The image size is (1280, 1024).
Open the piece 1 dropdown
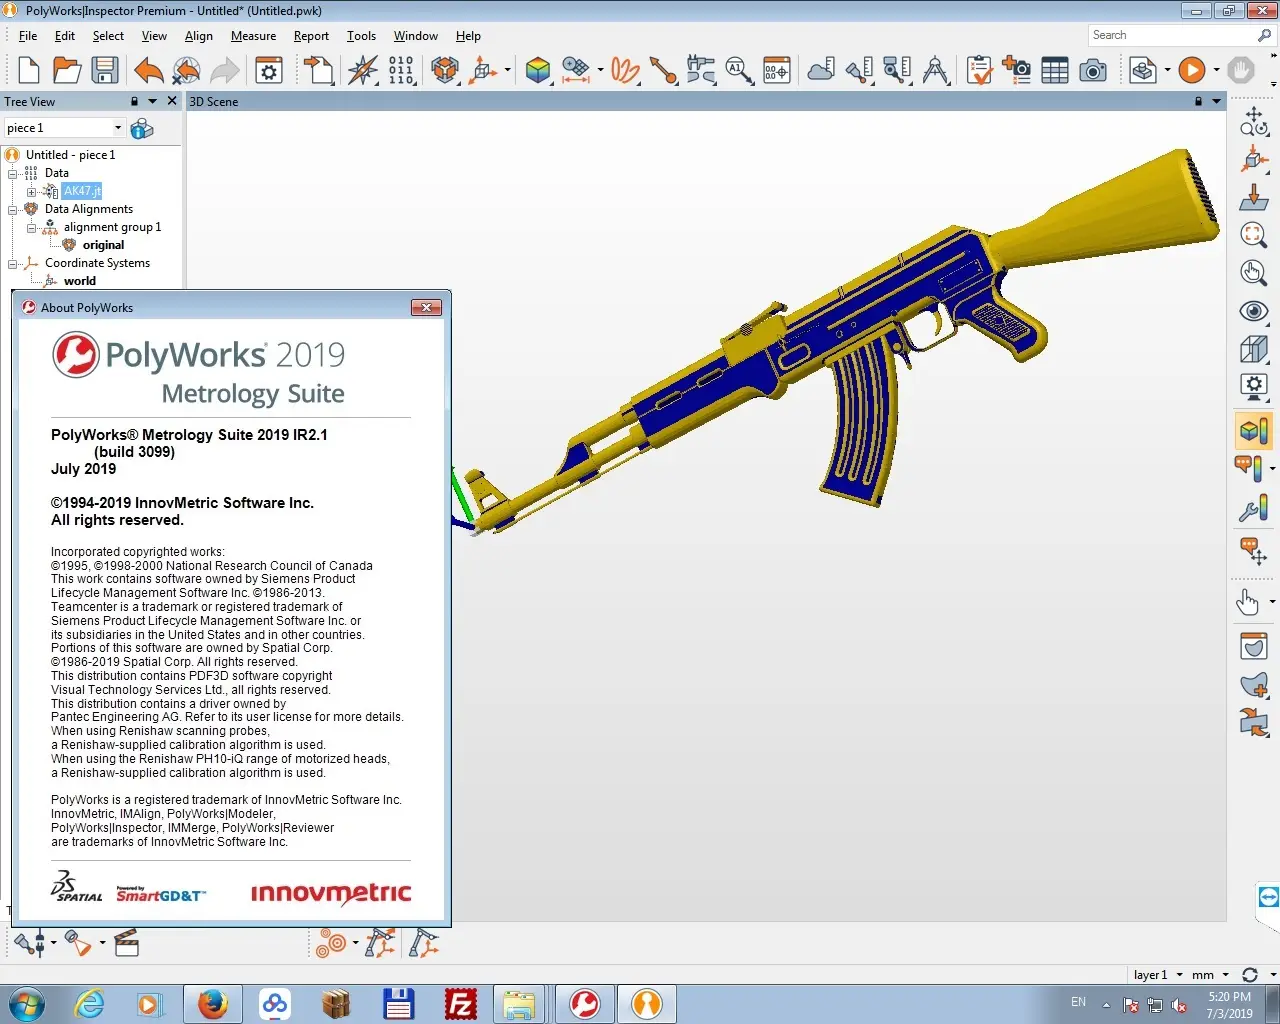(x=118, y=128)
